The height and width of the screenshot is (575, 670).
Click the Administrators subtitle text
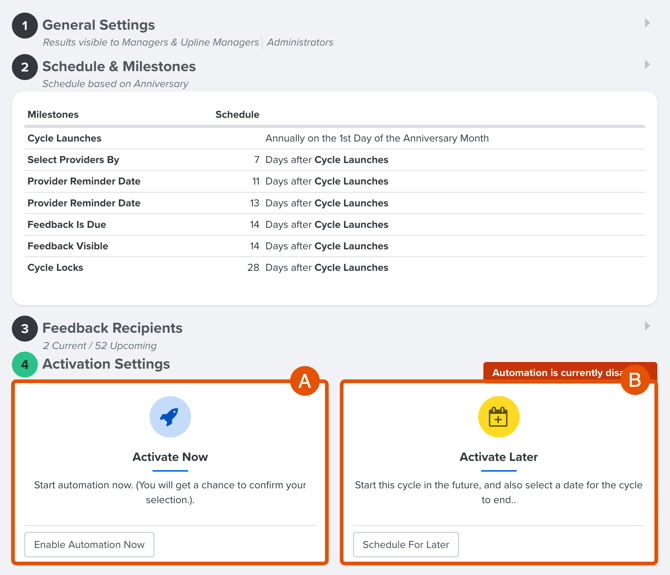[x=300, y=42]
